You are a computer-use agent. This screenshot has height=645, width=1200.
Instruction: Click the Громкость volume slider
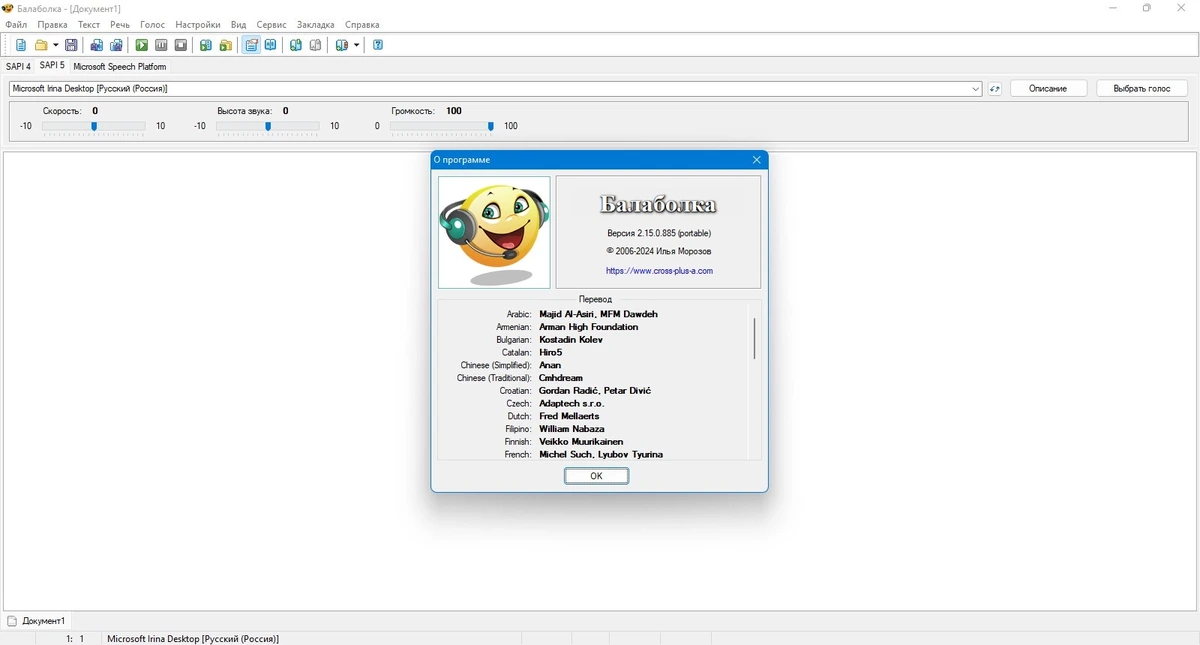[x=440, y=126]
